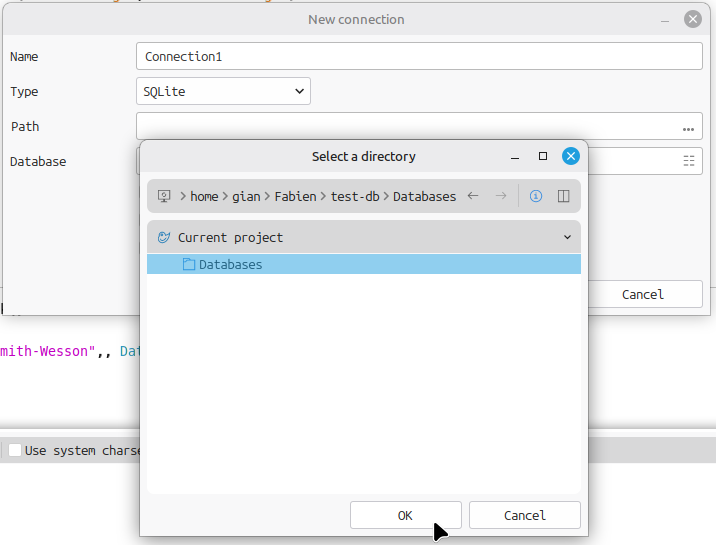Click the Database list icon on right

pyautogui.click(x=688, y=161)
